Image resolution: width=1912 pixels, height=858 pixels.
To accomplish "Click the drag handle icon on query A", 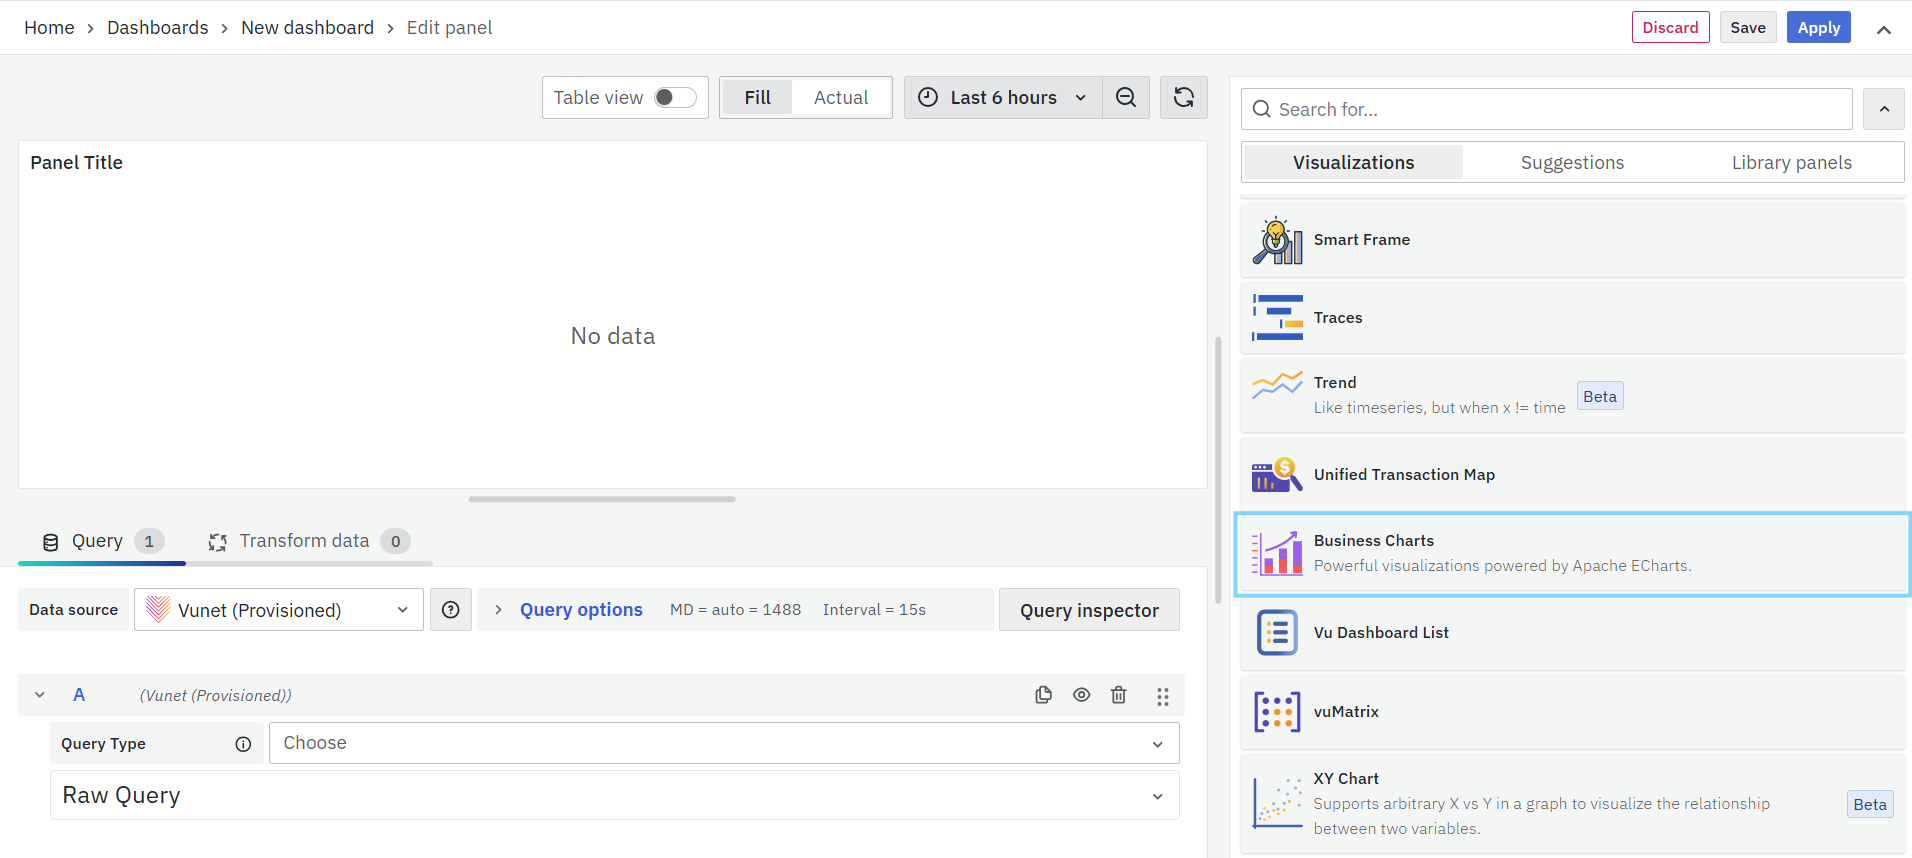I will pyautogui.click(x=1162, y=696).
